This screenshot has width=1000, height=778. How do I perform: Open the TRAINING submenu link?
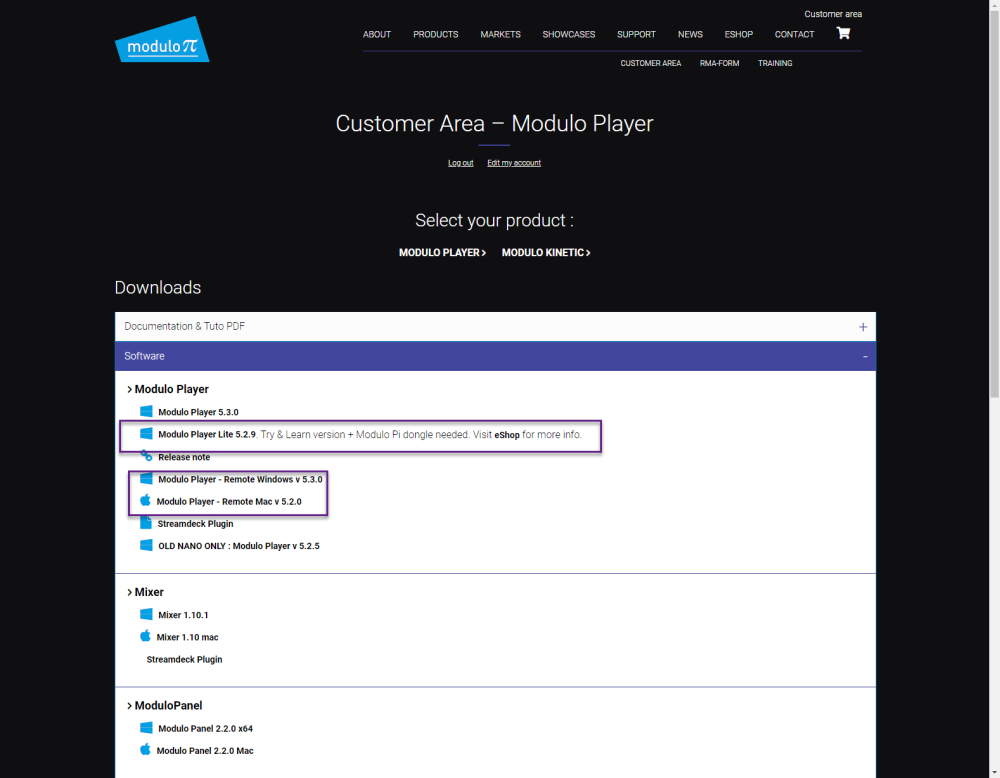point(775,63)
